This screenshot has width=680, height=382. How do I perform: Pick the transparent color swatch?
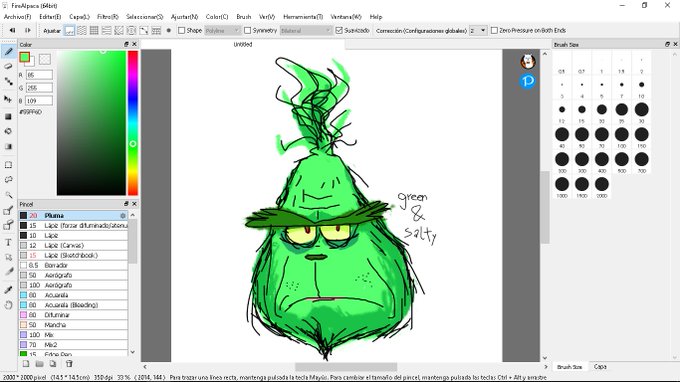click(x=45, y=59)
